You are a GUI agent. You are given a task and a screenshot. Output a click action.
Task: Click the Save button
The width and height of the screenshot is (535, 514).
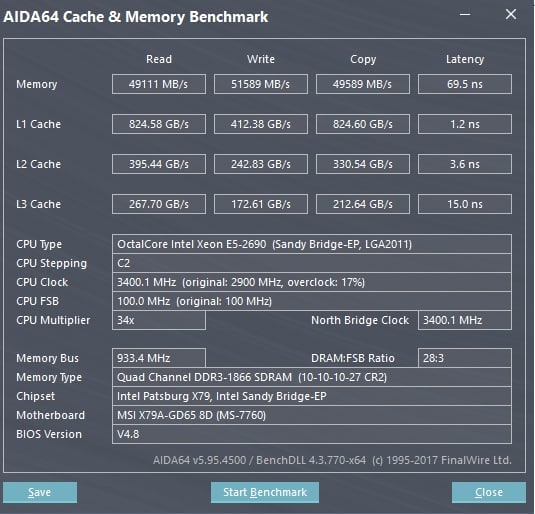(40, 492)
